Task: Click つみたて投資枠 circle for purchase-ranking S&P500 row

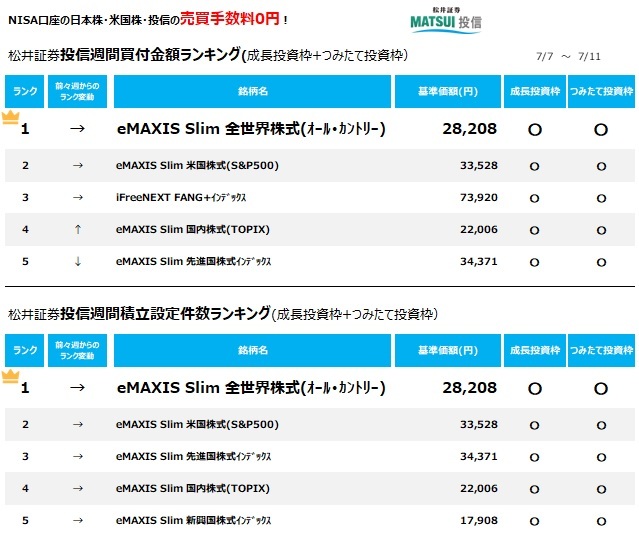Action: click(x=601, y=166)
